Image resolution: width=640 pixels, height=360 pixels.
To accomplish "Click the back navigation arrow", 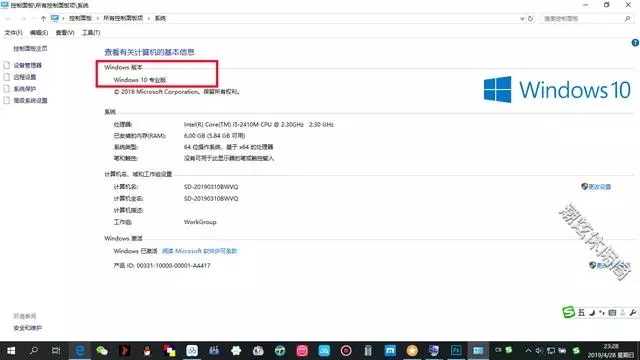I will click(x=9, y=18).
